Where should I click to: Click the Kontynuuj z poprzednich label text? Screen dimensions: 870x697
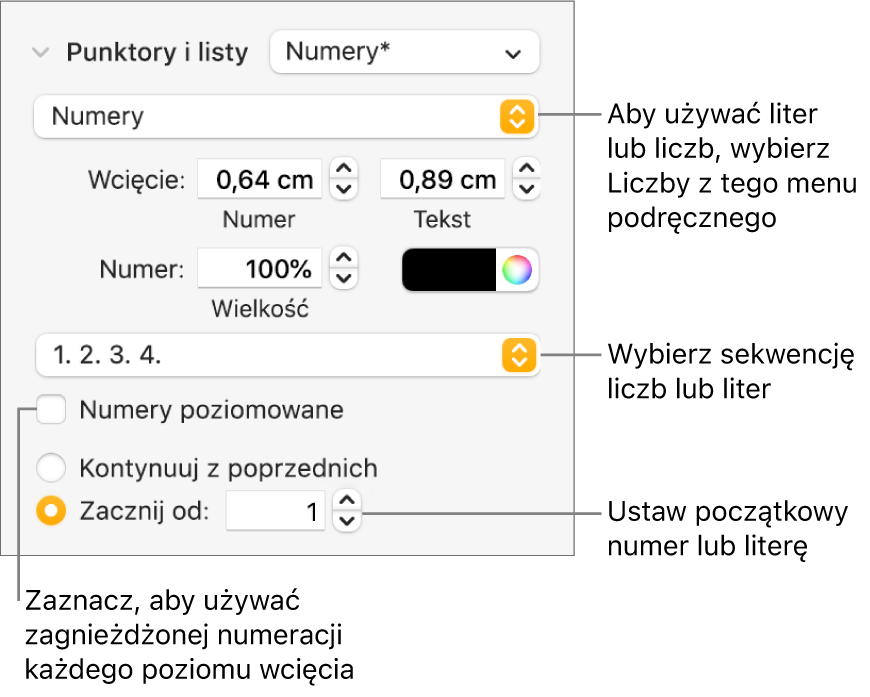229,468
